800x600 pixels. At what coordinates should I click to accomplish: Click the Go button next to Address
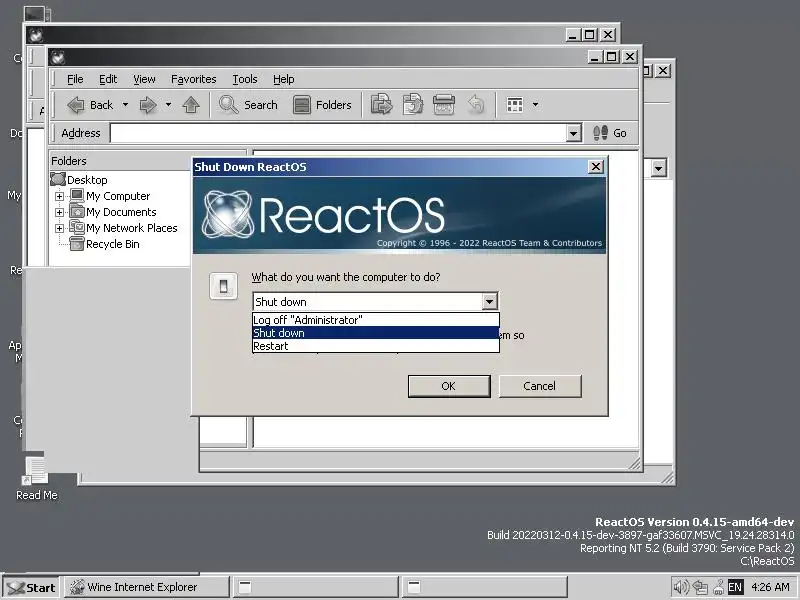pyautogui.click(x=610, y=133)
